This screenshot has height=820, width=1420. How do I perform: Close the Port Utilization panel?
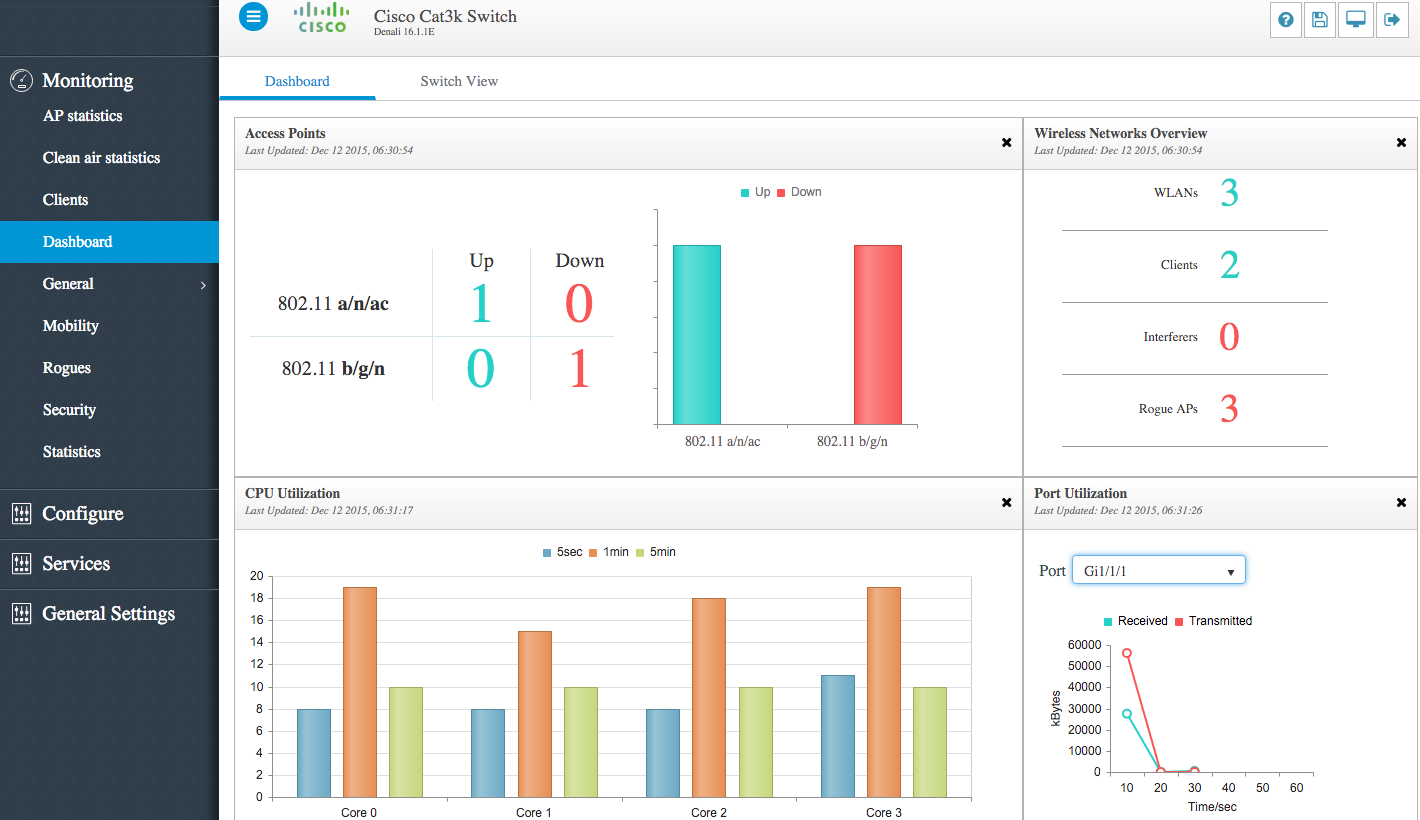tap(1401, 503)
